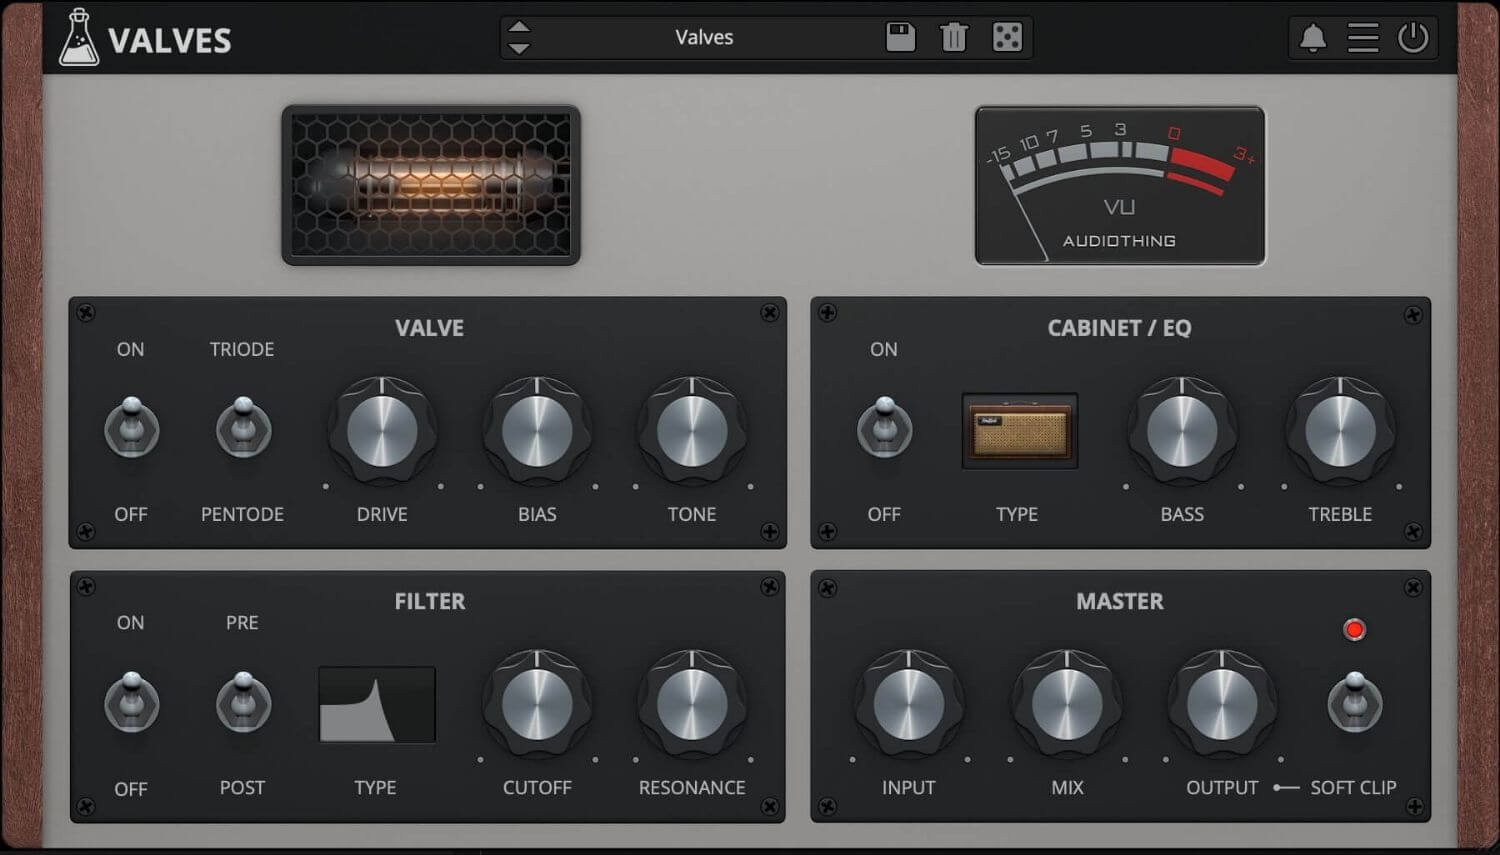Click the delete preset trash icon
This screenshot has width=1500, height=855.
click(954, 38)
